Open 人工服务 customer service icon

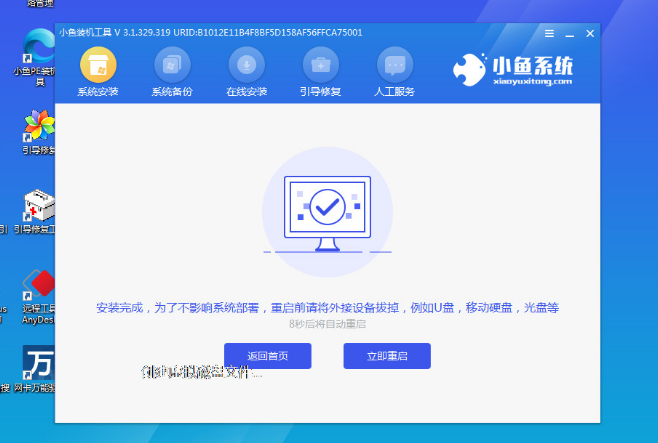tap(395, 65)
